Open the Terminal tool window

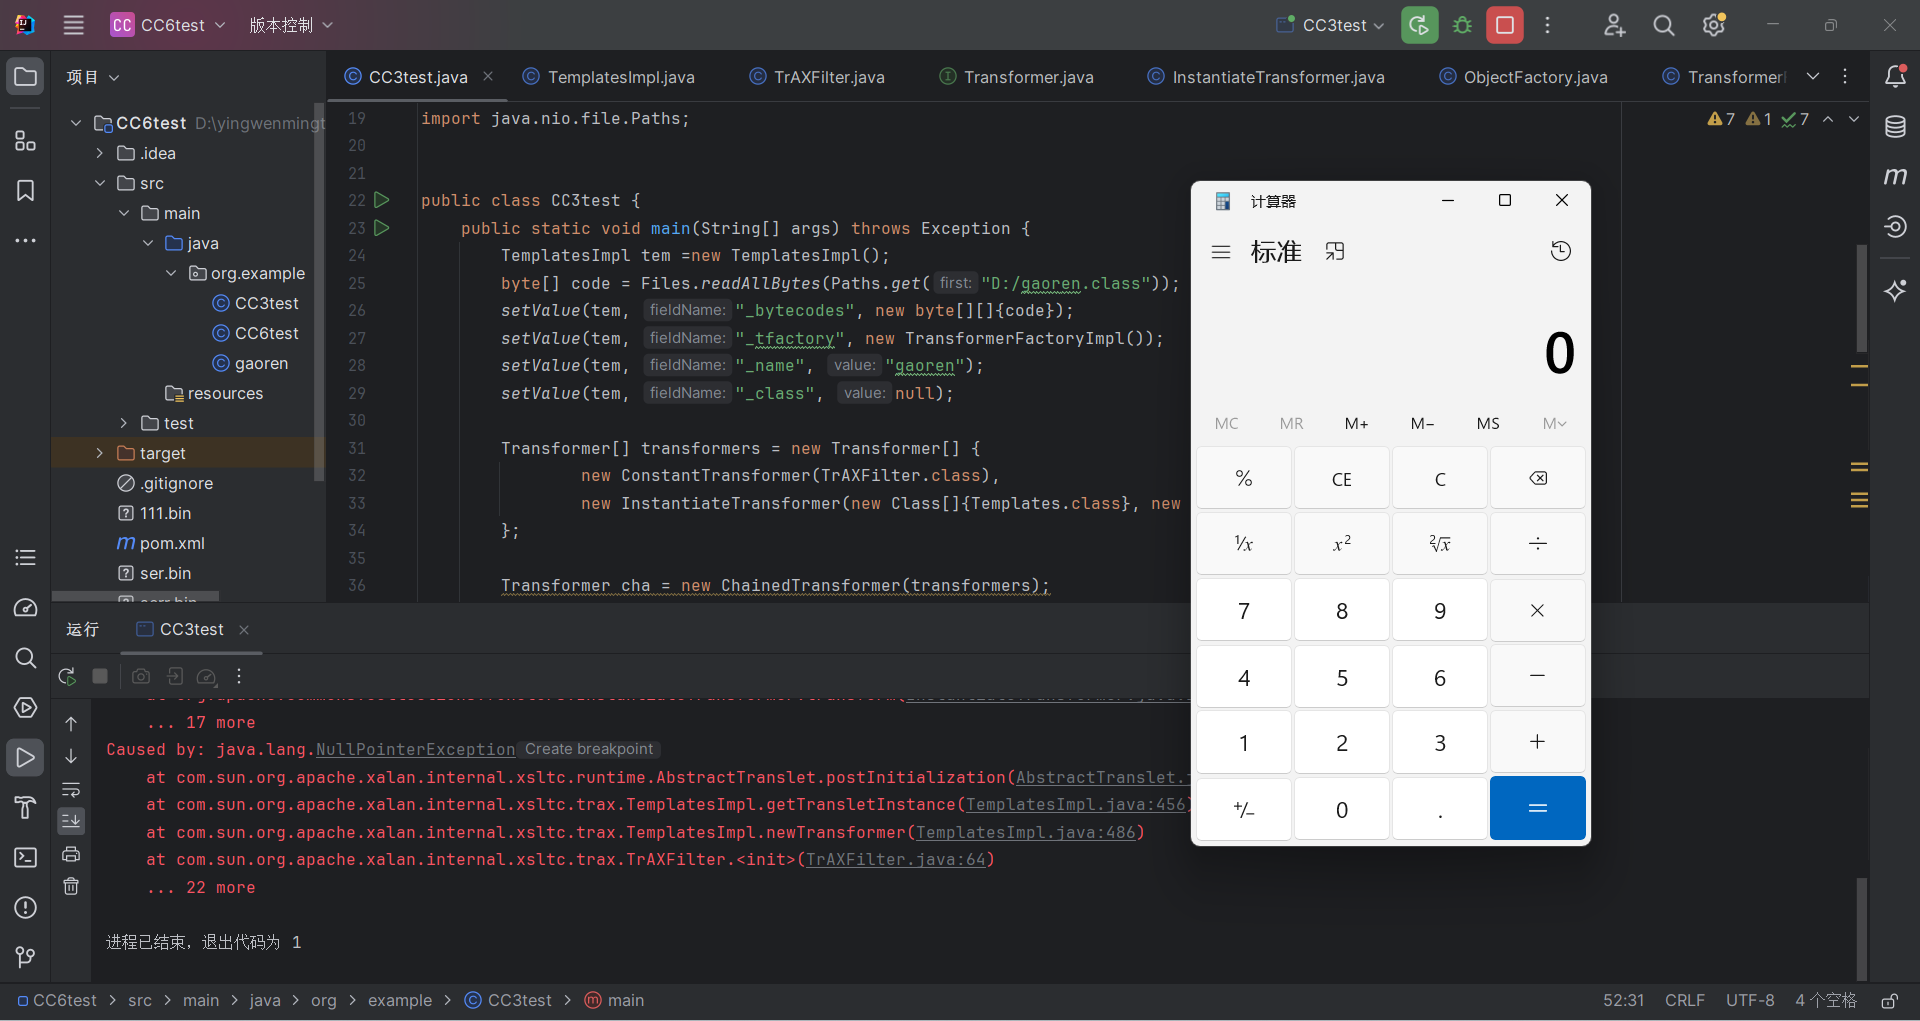[26, 857]
